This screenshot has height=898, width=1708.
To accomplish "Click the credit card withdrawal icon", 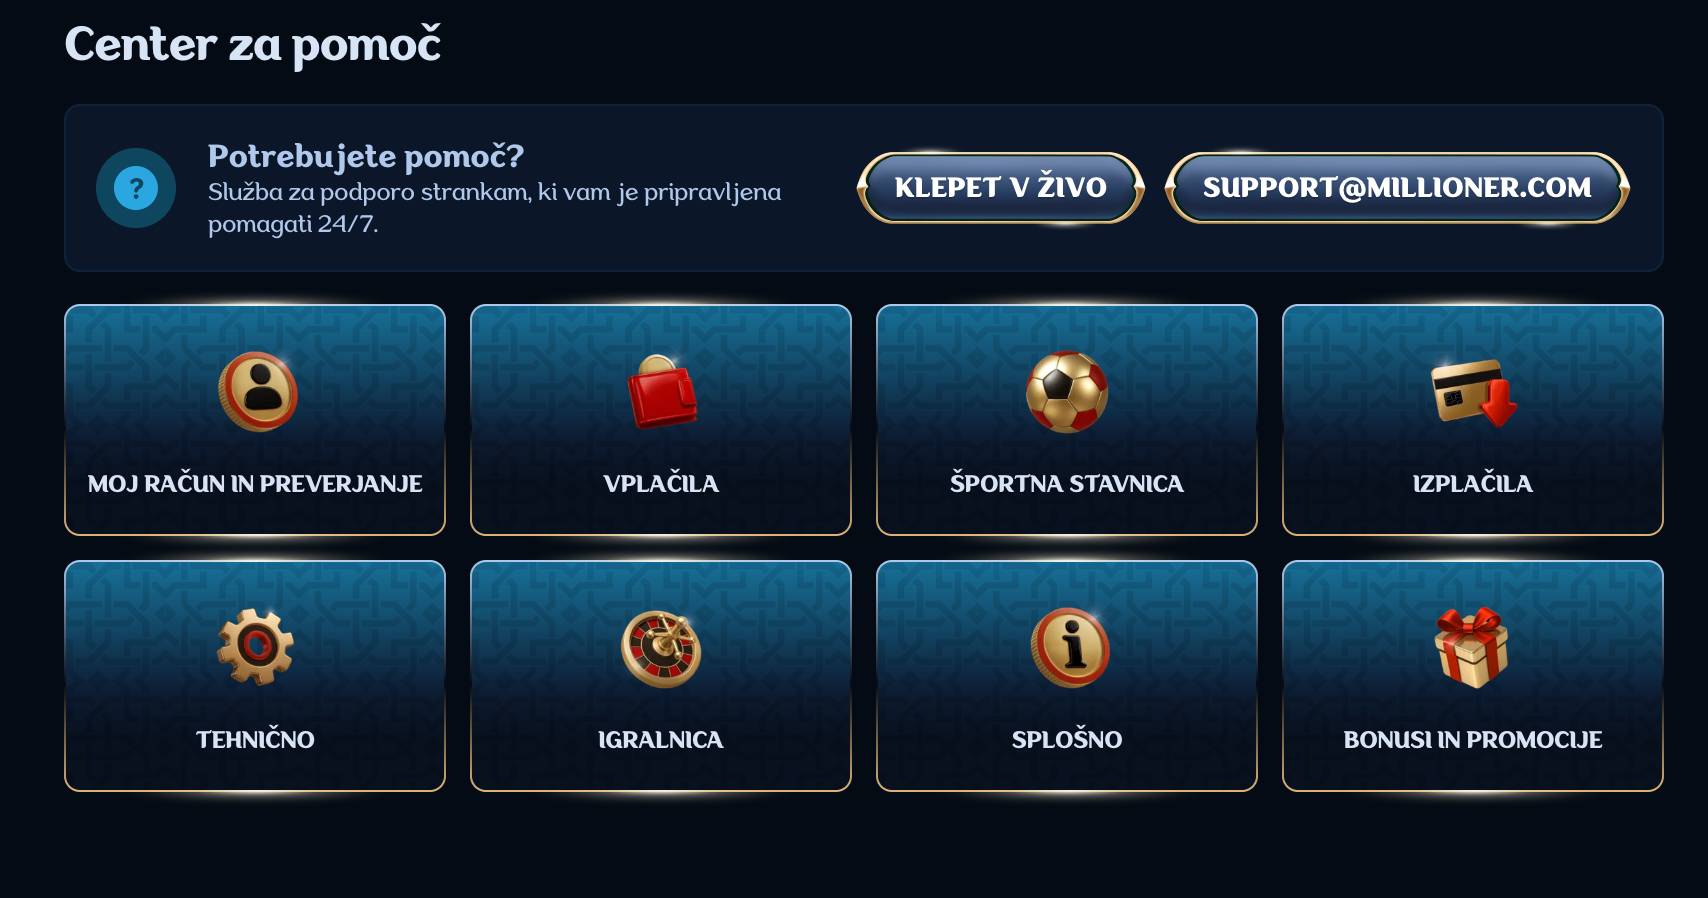I will click(1472, 392).
